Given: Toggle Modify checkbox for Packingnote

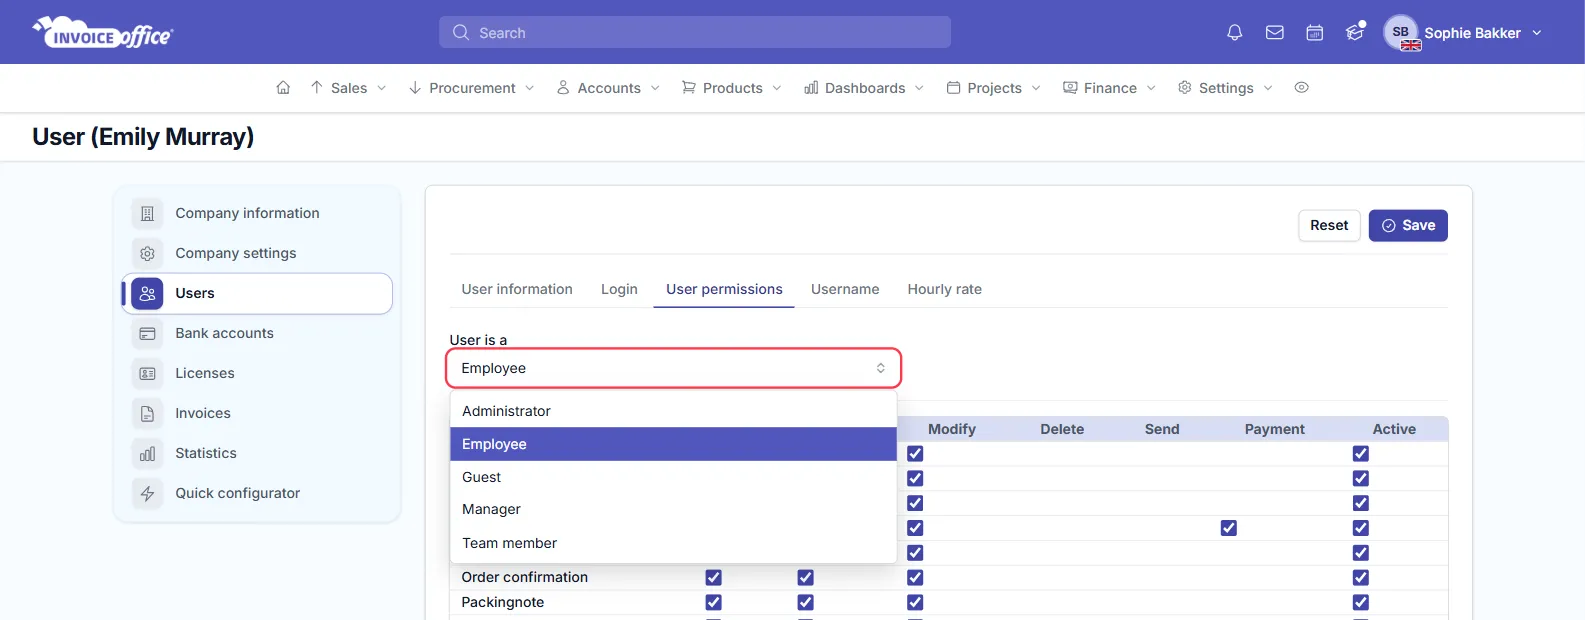Looking at the screenshot, I should click(915, 602).
